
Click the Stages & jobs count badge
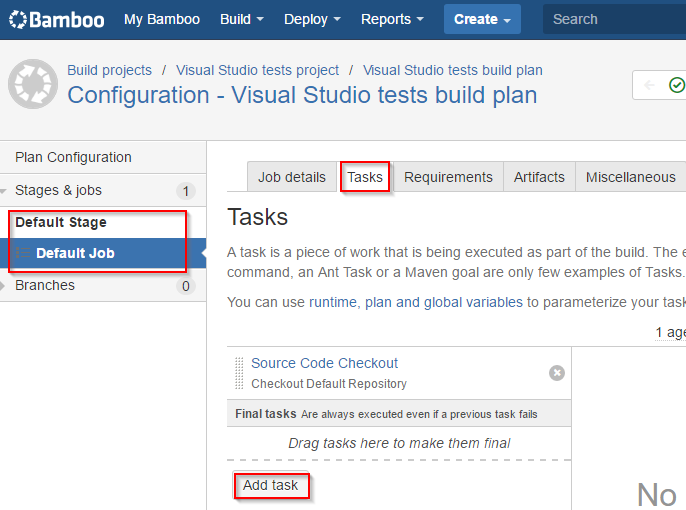[x=186, y=191]
